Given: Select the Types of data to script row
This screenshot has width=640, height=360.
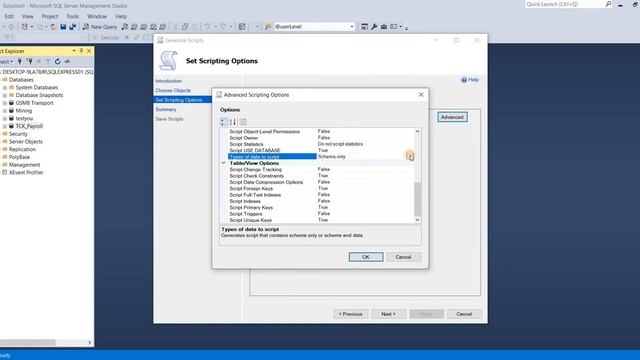Looking at the screenshot, I should (321, 157).
